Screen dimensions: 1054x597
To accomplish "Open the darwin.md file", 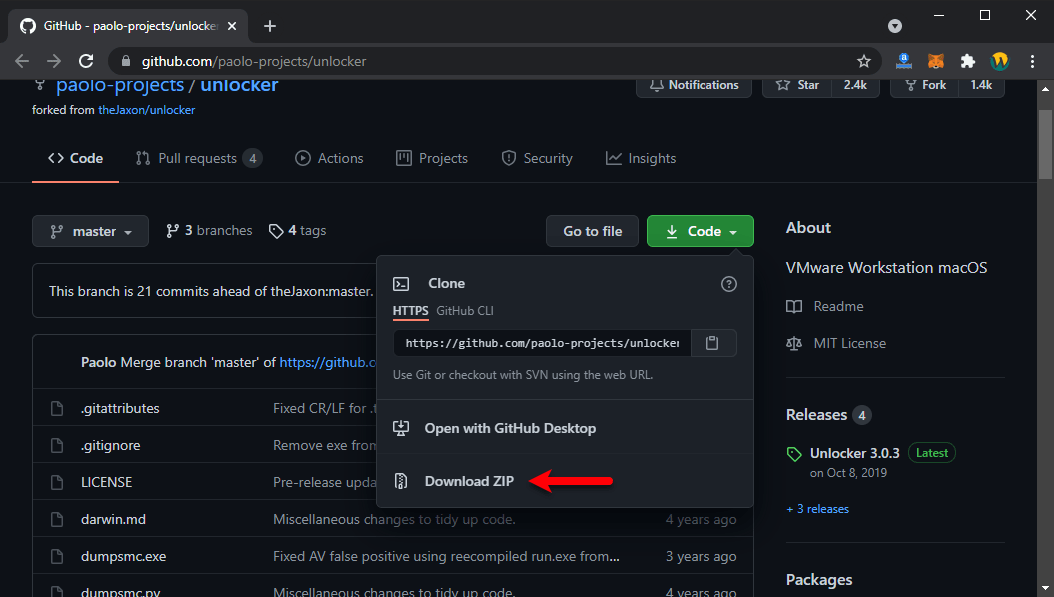I will (113, 519).
